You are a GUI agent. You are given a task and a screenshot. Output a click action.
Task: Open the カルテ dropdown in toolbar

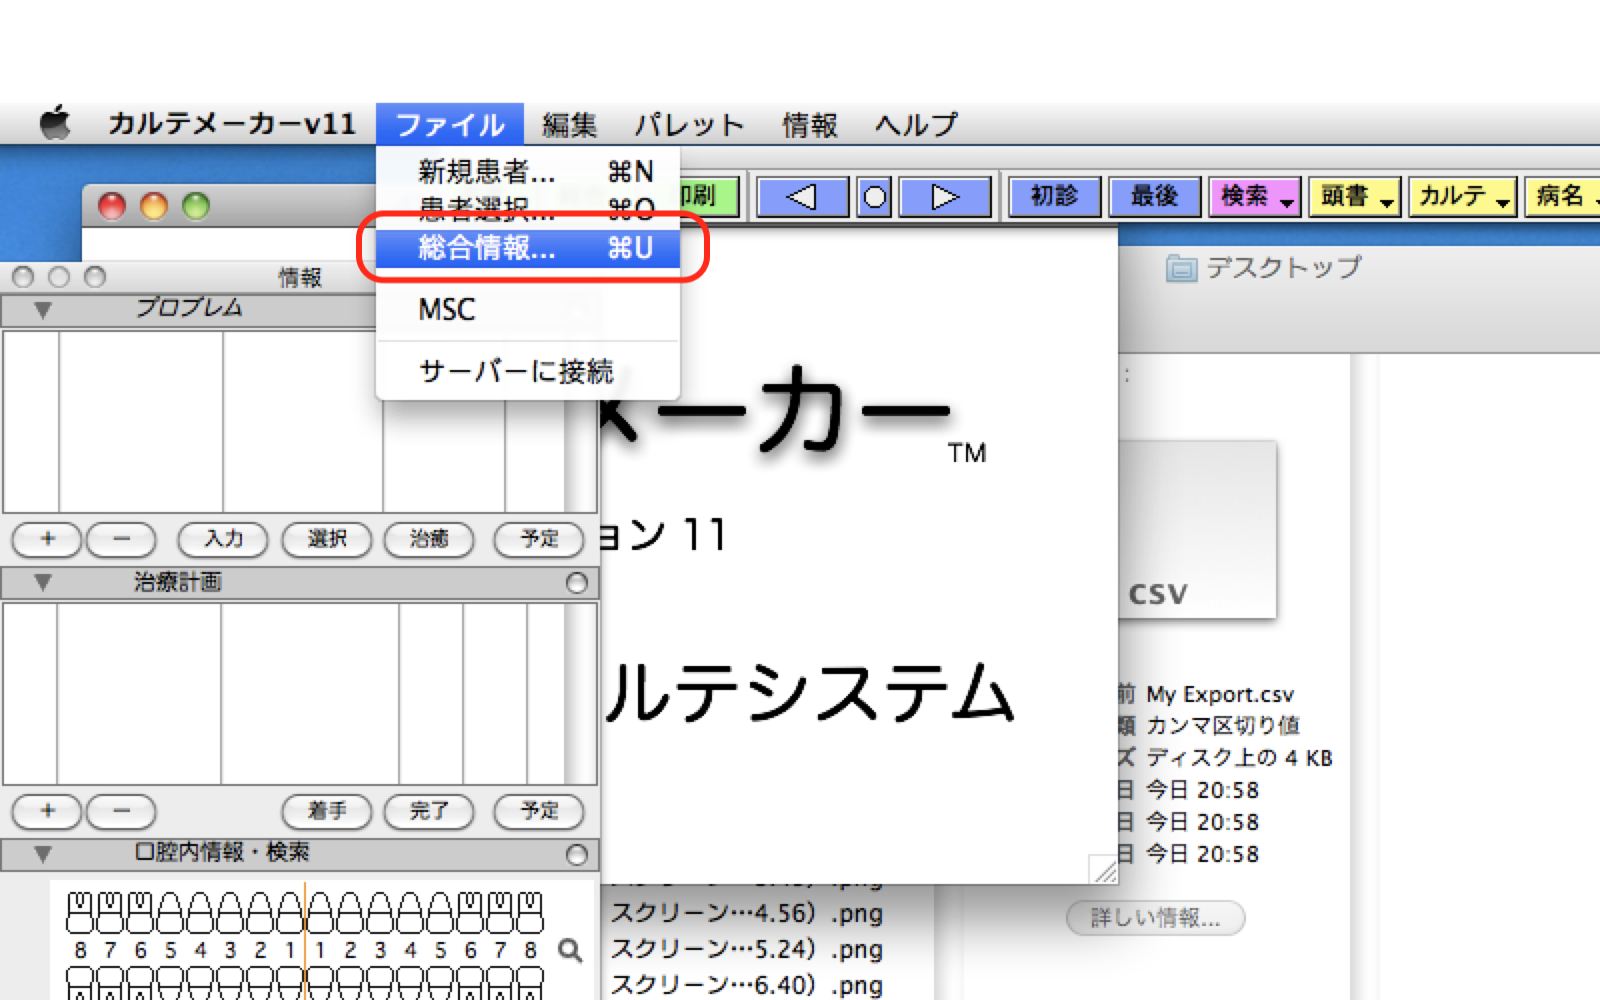tap(1462, 197)
